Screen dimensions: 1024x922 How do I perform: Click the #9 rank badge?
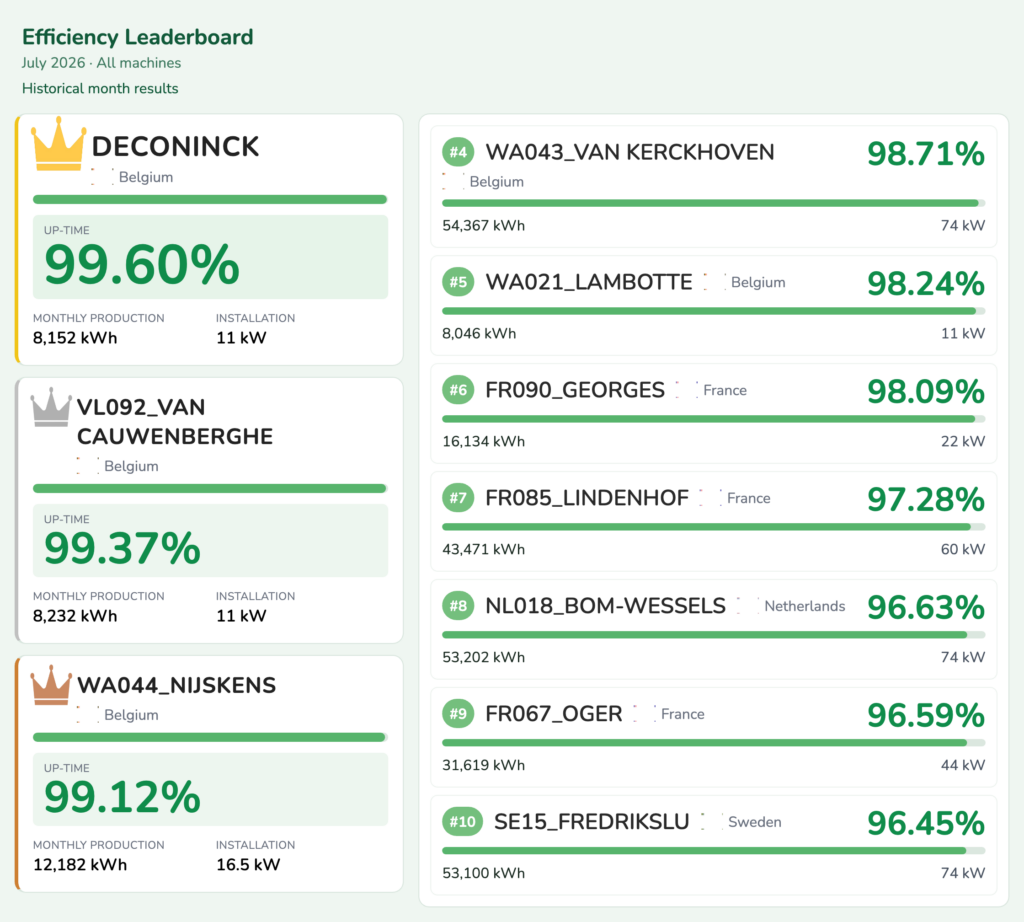458,714
